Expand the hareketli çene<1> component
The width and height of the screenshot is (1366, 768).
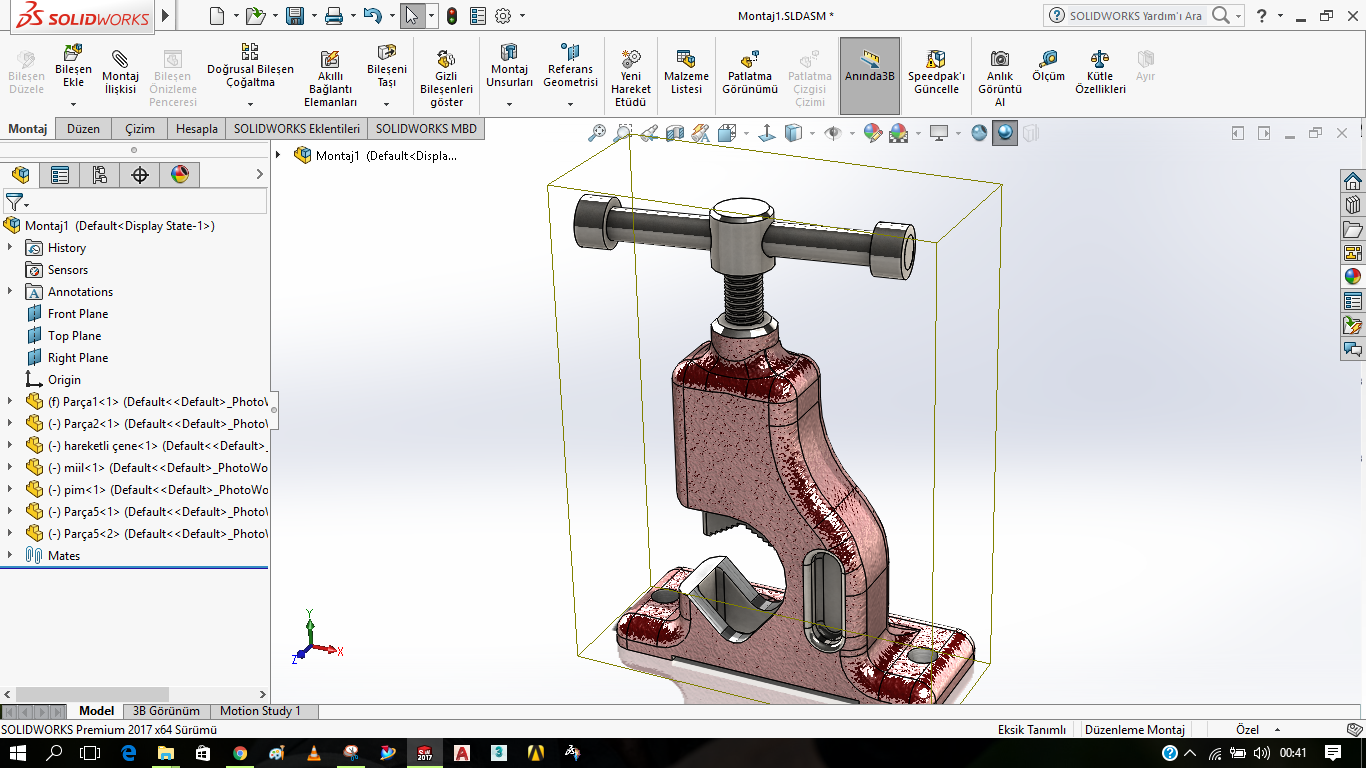coord(10,445)
